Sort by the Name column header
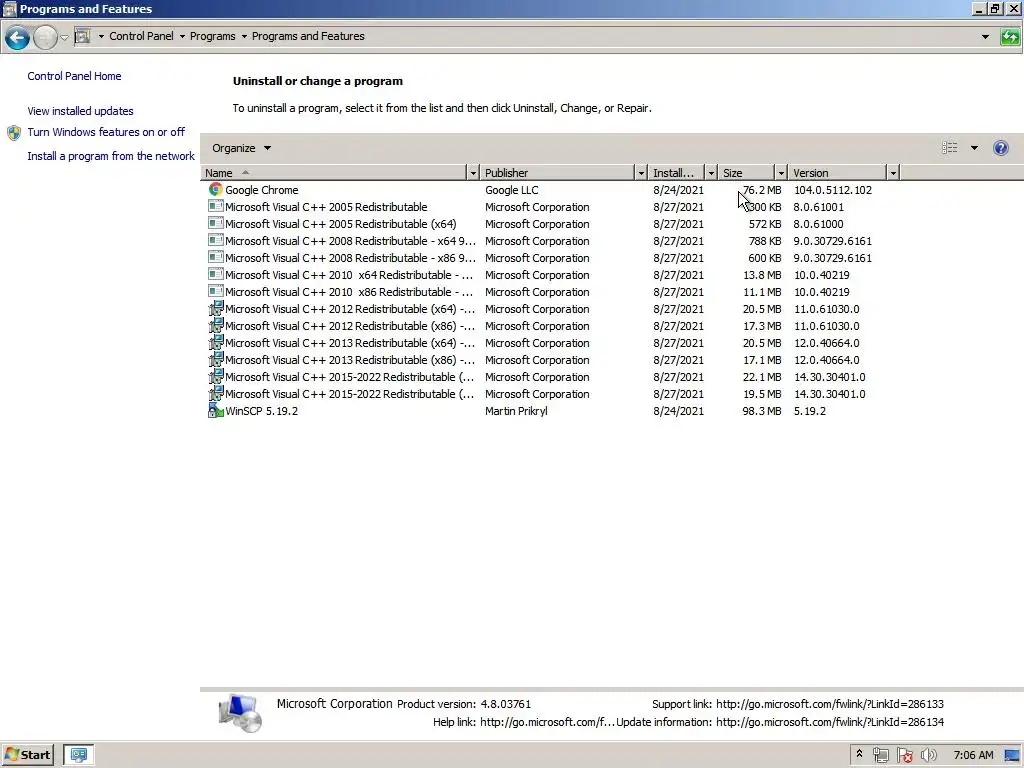 point(334,172)
